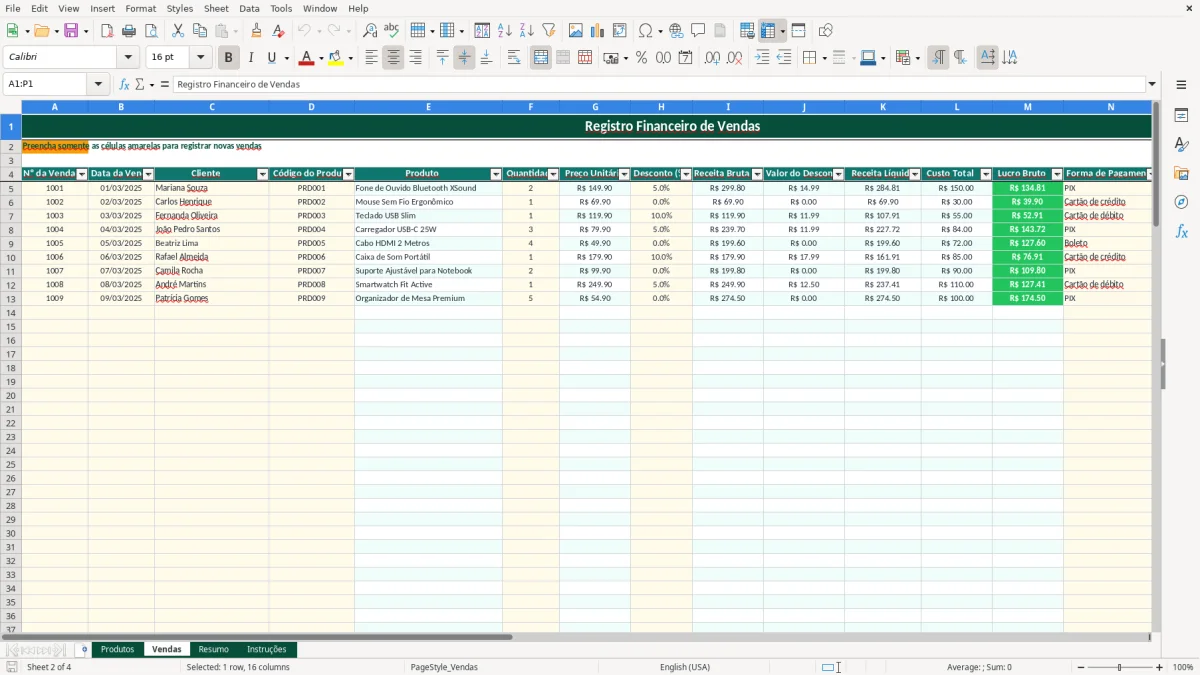Click the Sort Descending icon
The image size is (1200, 675).
pyautogui.click(x=527, y=31)
